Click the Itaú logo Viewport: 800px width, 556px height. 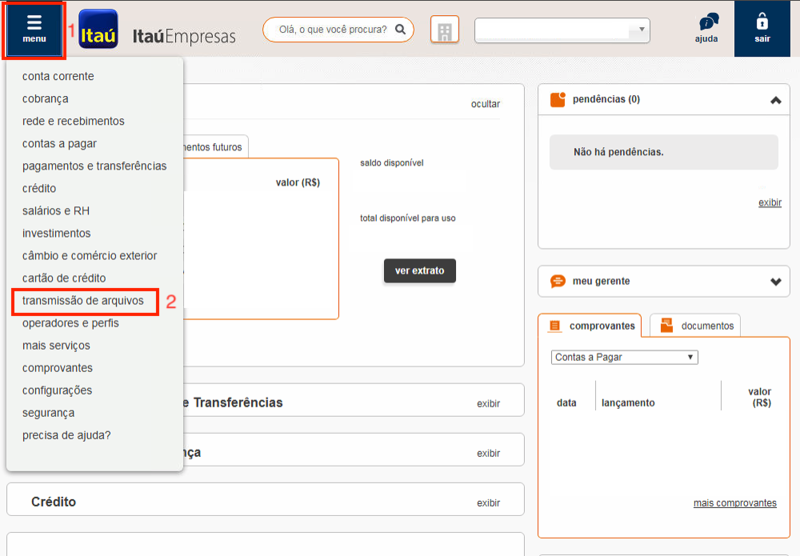click(x=98, y=29)
